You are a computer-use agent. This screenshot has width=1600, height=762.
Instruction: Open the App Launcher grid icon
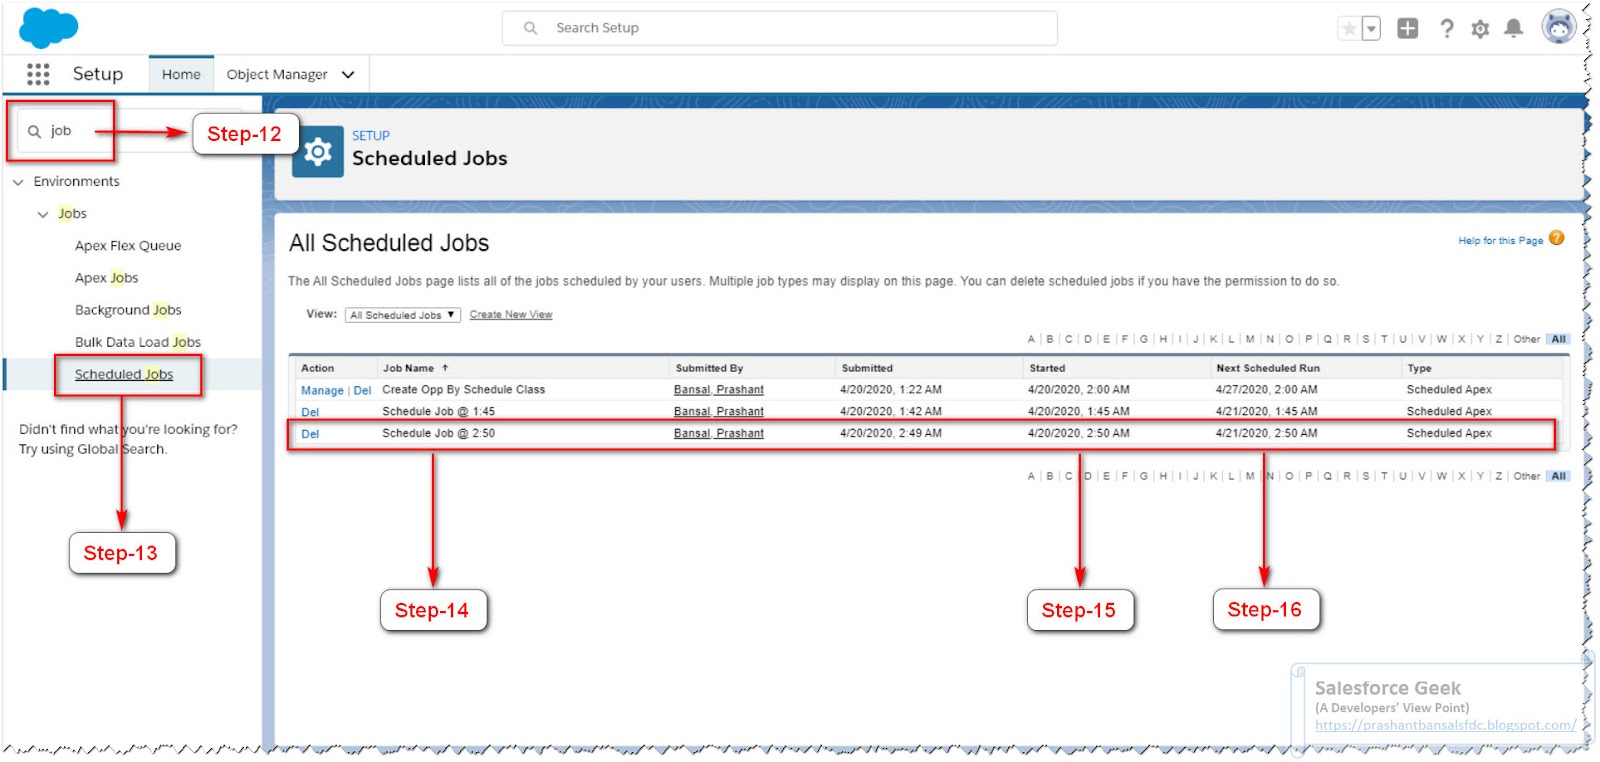38,74
